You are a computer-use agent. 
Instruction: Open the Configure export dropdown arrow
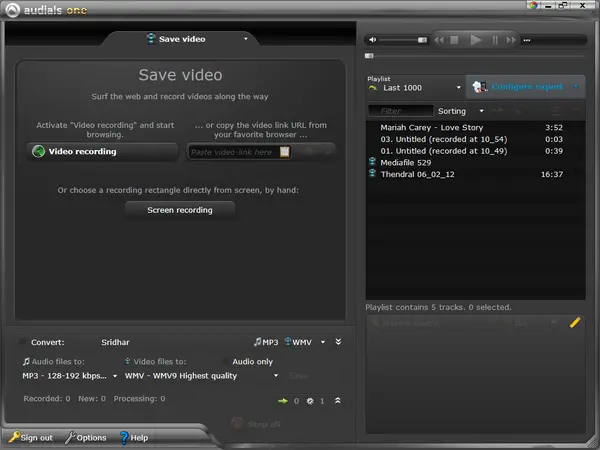coord(576,86)
